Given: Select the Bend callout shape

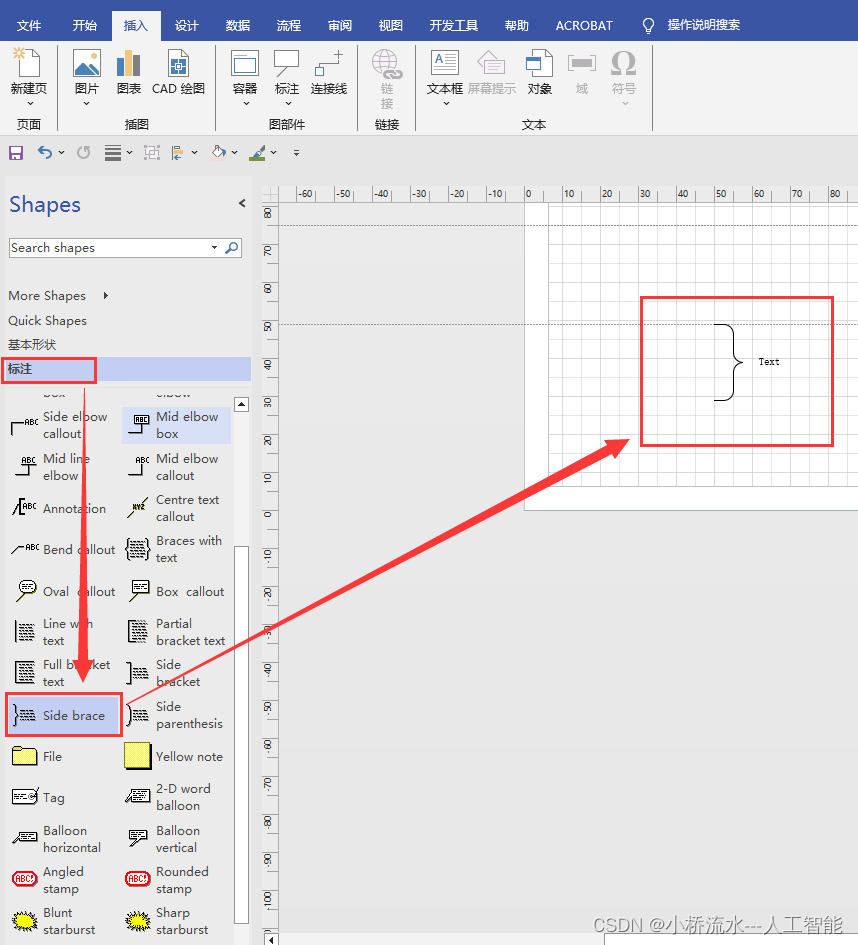Looking at the screenshot, I should click(x=63, y=549).
